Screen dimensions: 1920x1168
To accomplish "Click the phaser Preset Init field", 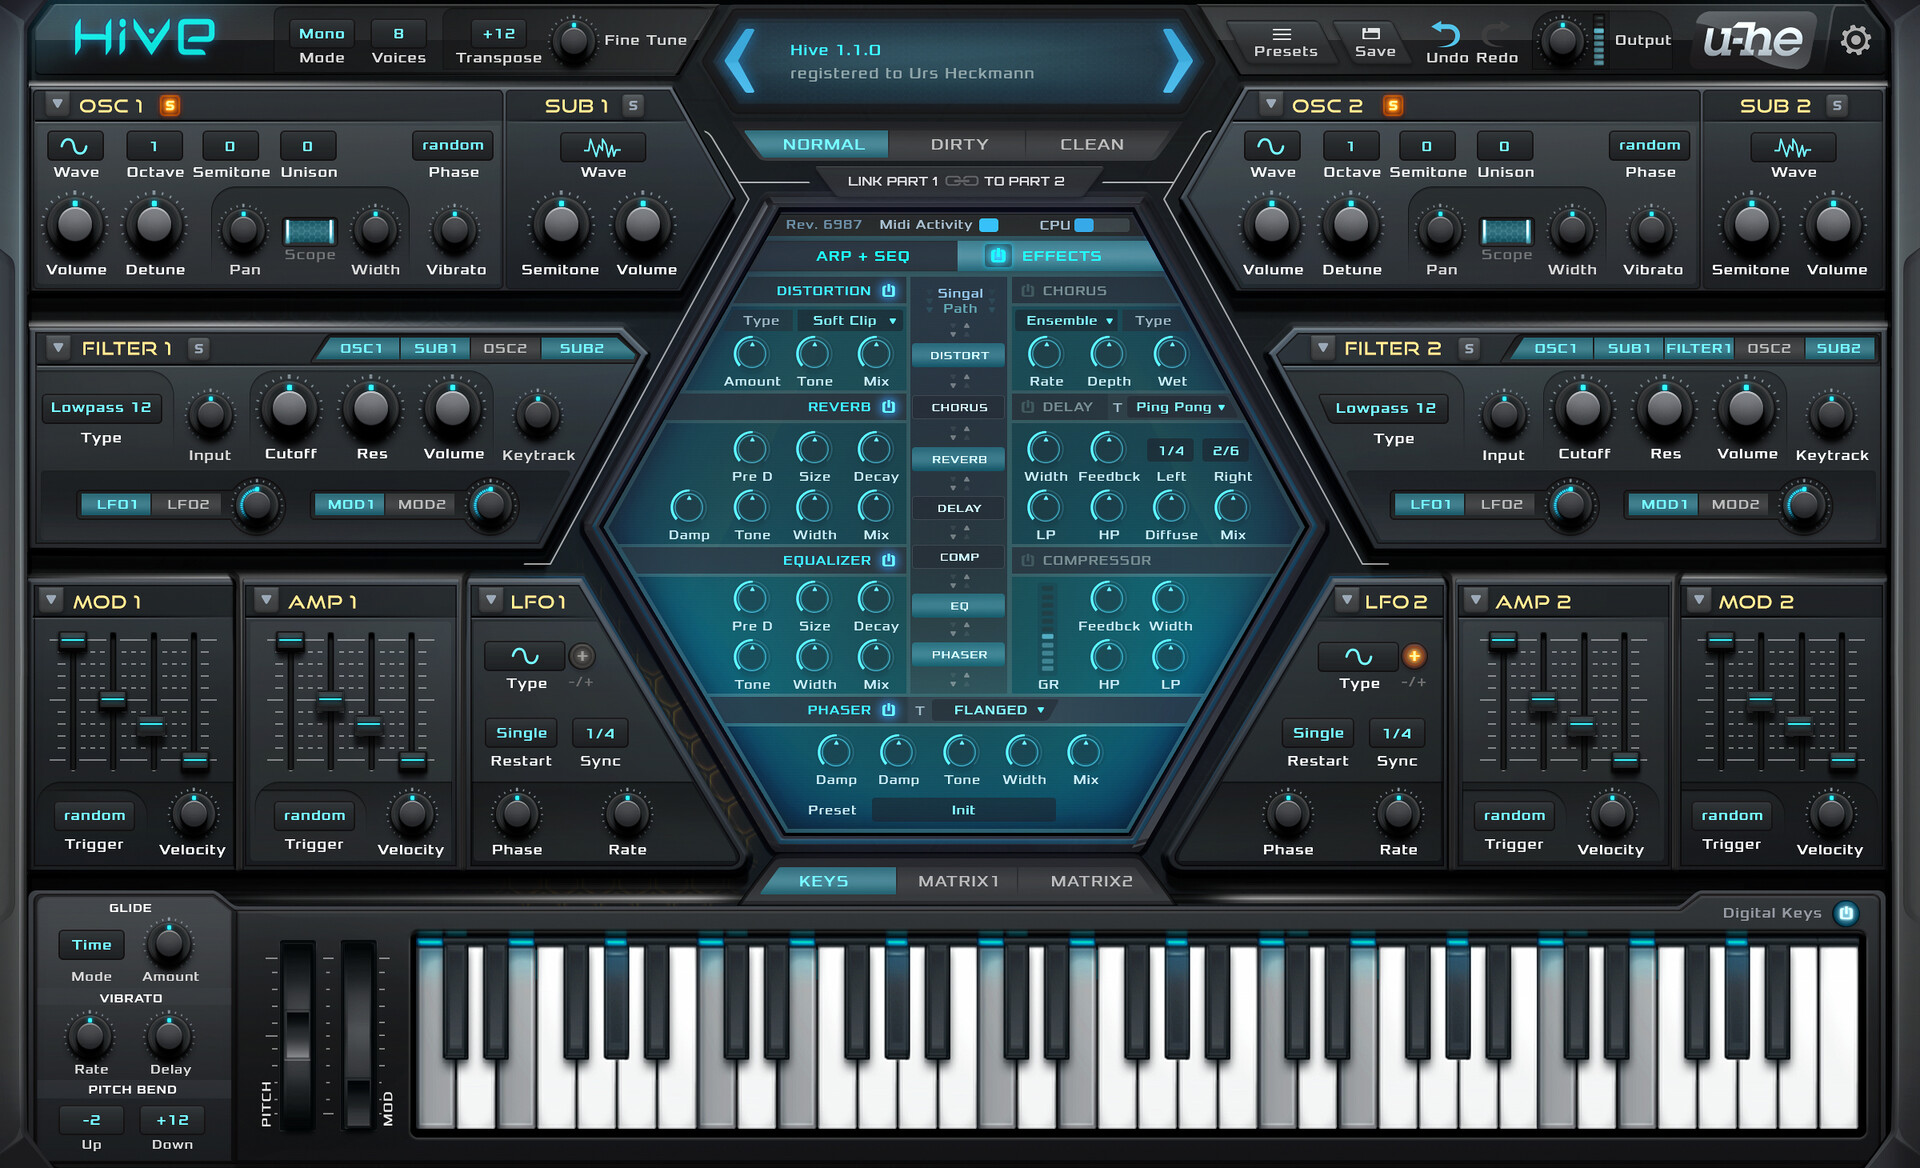I will pyautogui.click(x=962, y=810).
